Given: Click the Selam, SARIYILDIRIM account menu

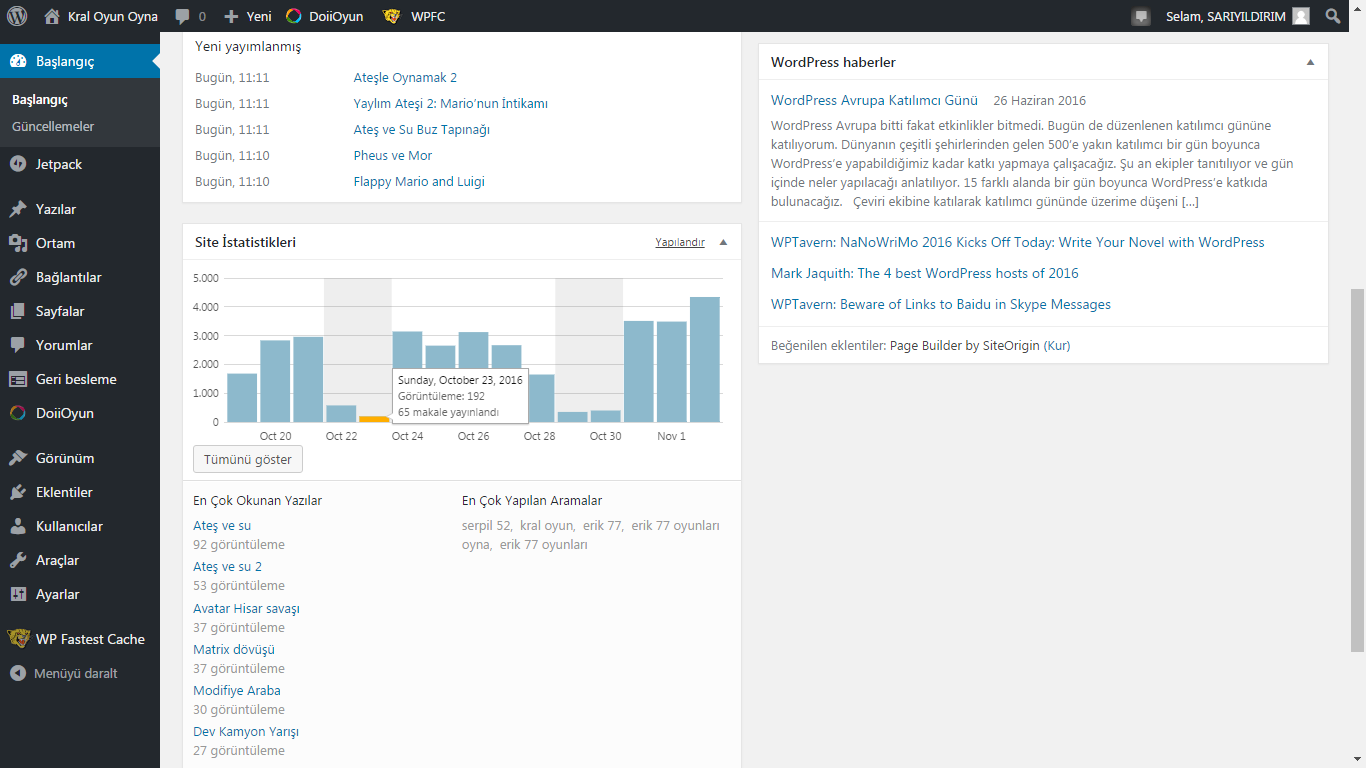Looking at the screenshot, I should 1238,16.
